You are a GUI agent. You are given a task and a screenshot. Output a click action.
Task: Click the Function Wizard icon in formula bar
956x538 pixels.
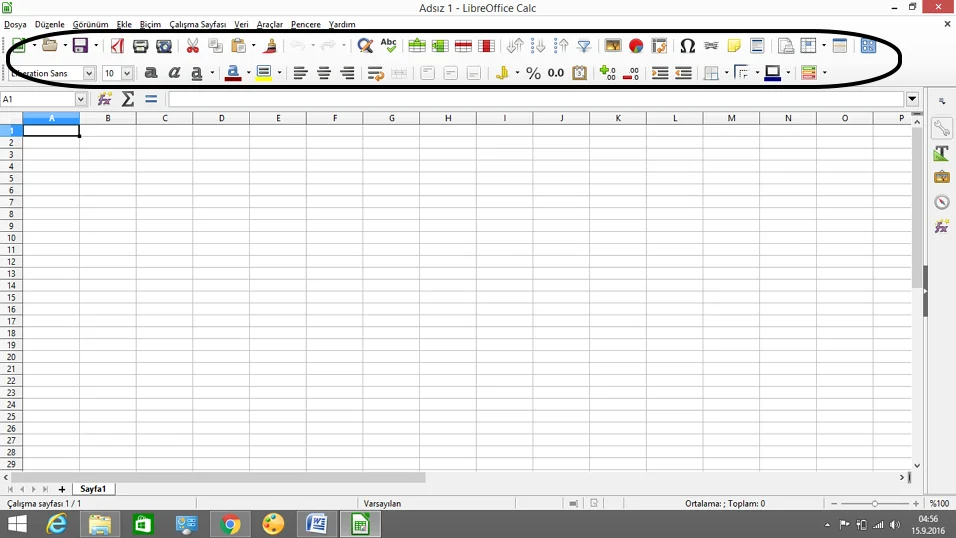tap(104, 99)
